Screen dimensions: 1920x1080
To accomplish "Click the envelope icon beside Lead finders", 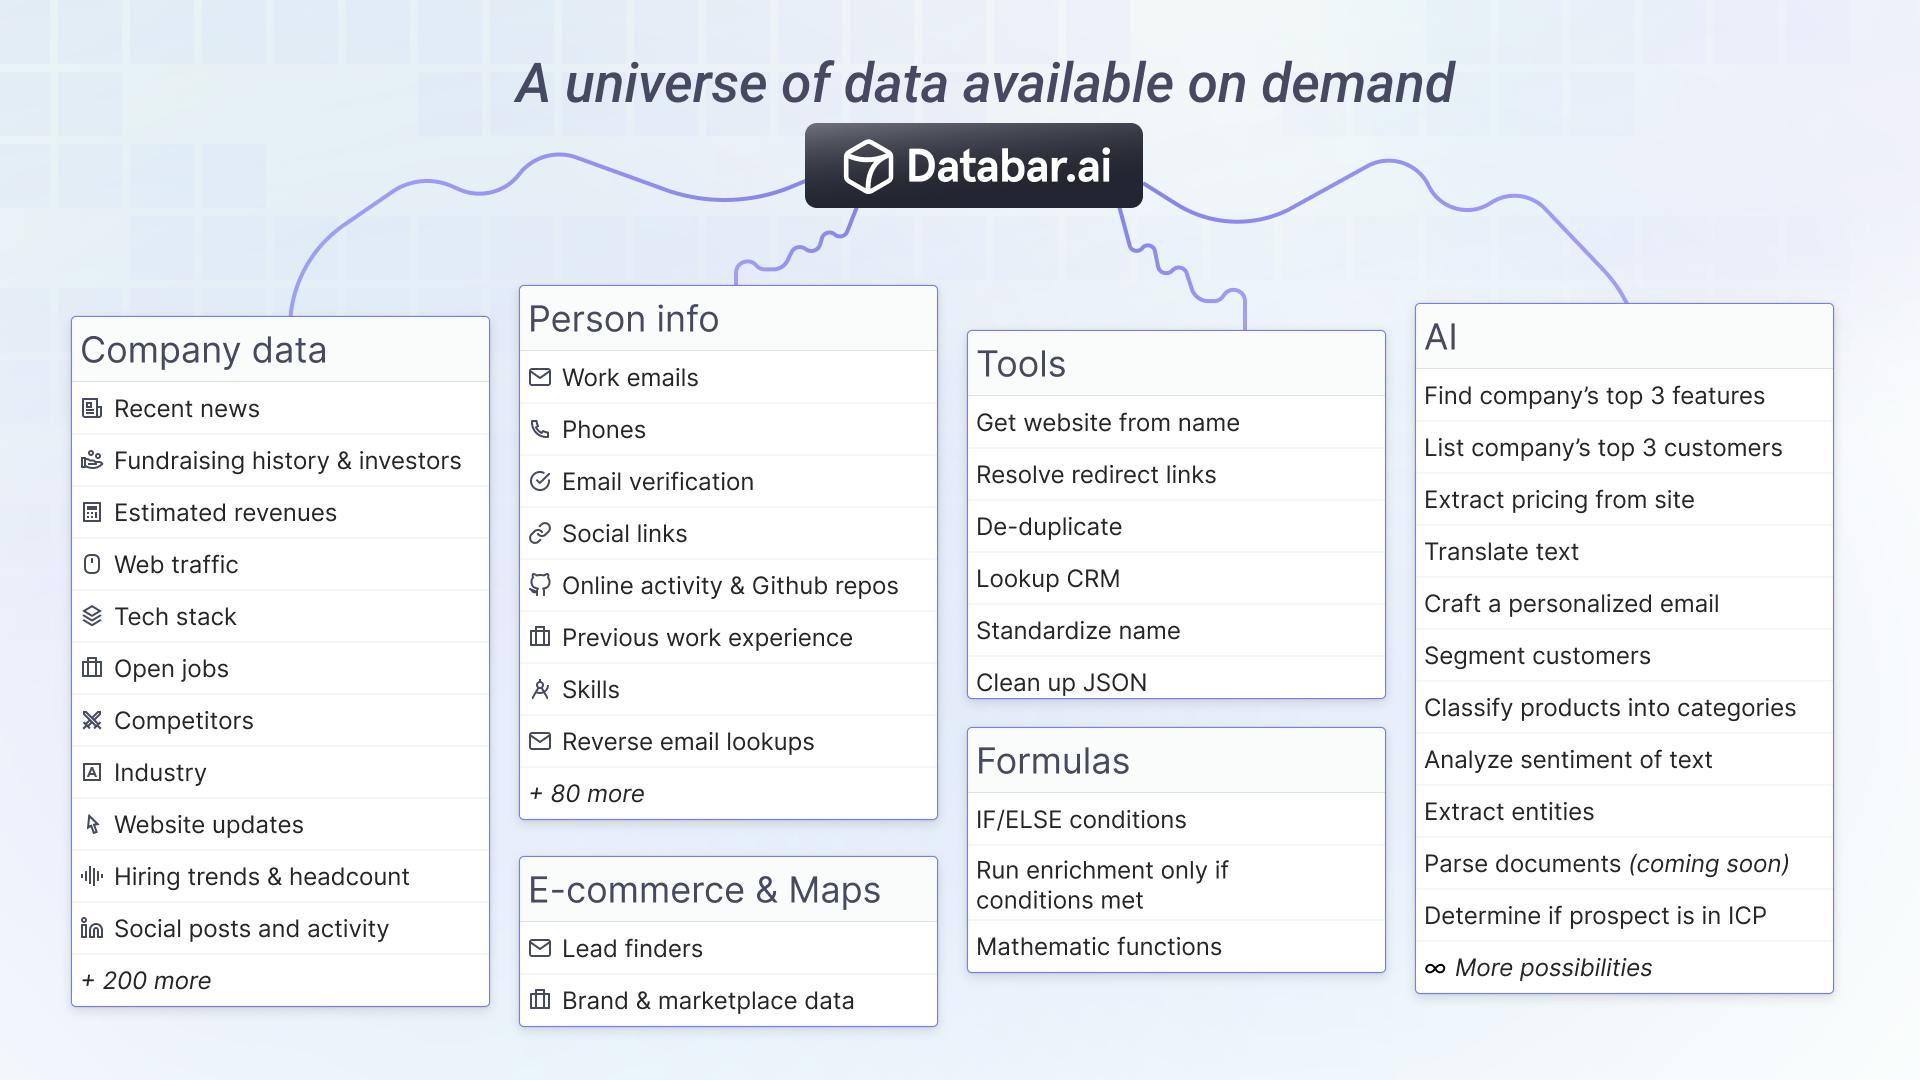I will 540,948.
